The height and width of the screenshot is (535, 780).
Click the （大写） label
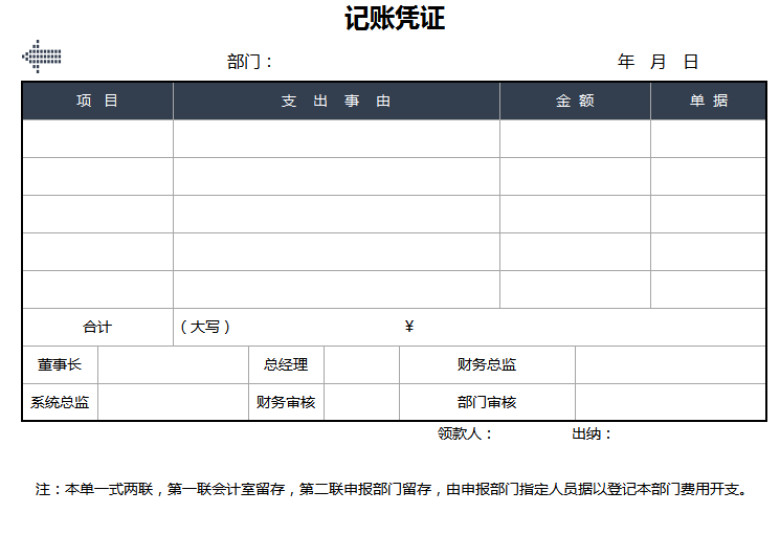click(x=205, y=327)
